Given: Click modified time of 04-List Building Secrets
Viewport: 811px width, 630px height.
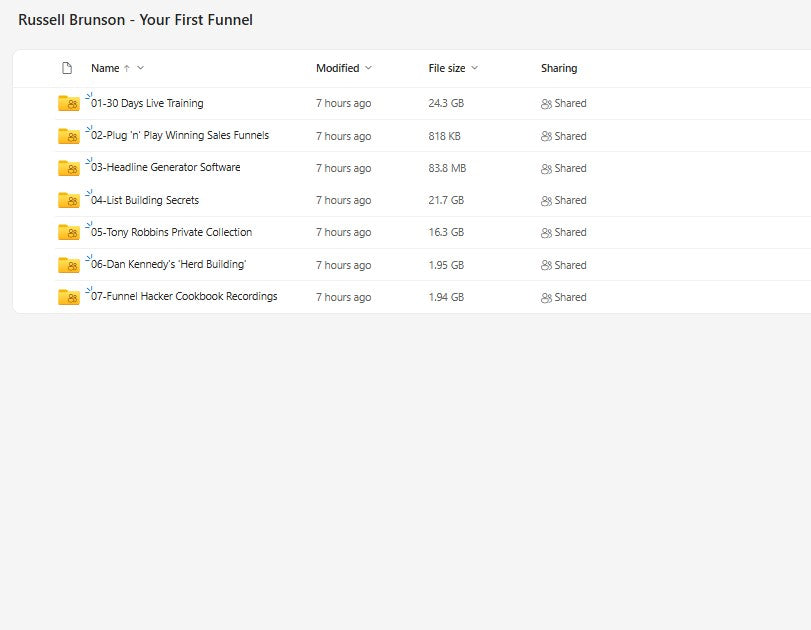Looking at the screenshot, I should [x=343, y=200].
